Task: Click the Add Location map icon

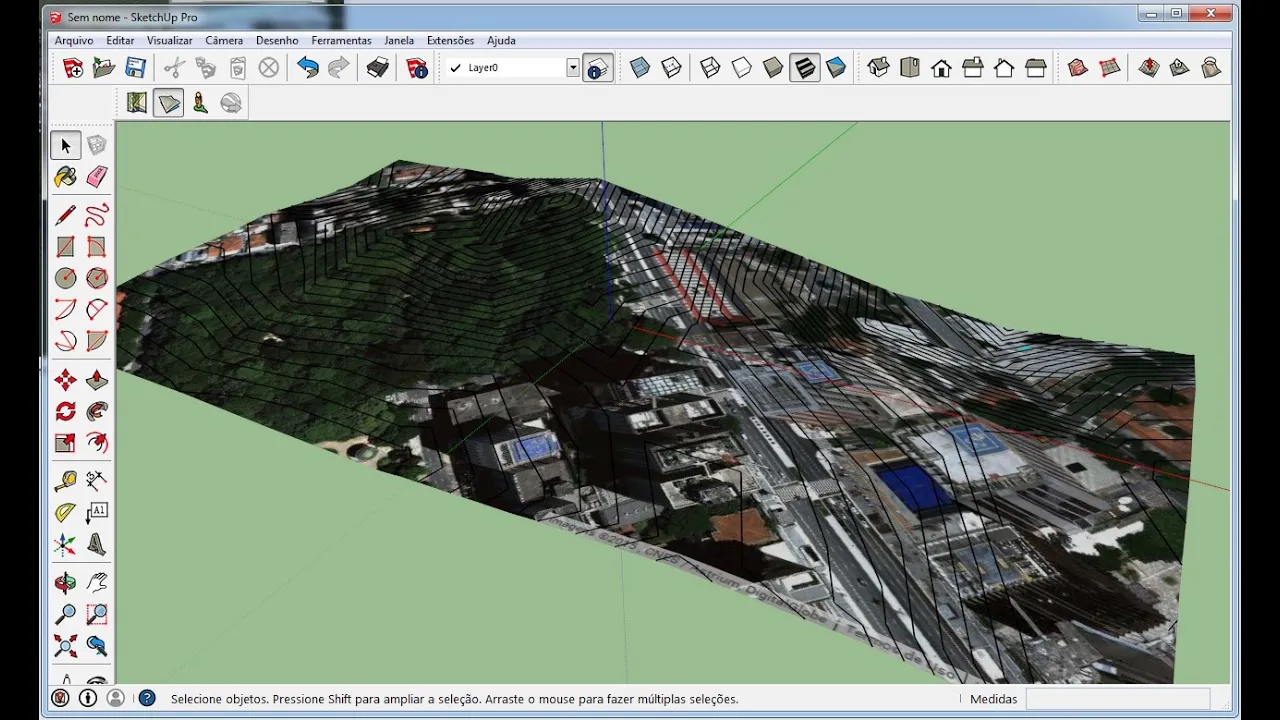Action: (137, 103)
